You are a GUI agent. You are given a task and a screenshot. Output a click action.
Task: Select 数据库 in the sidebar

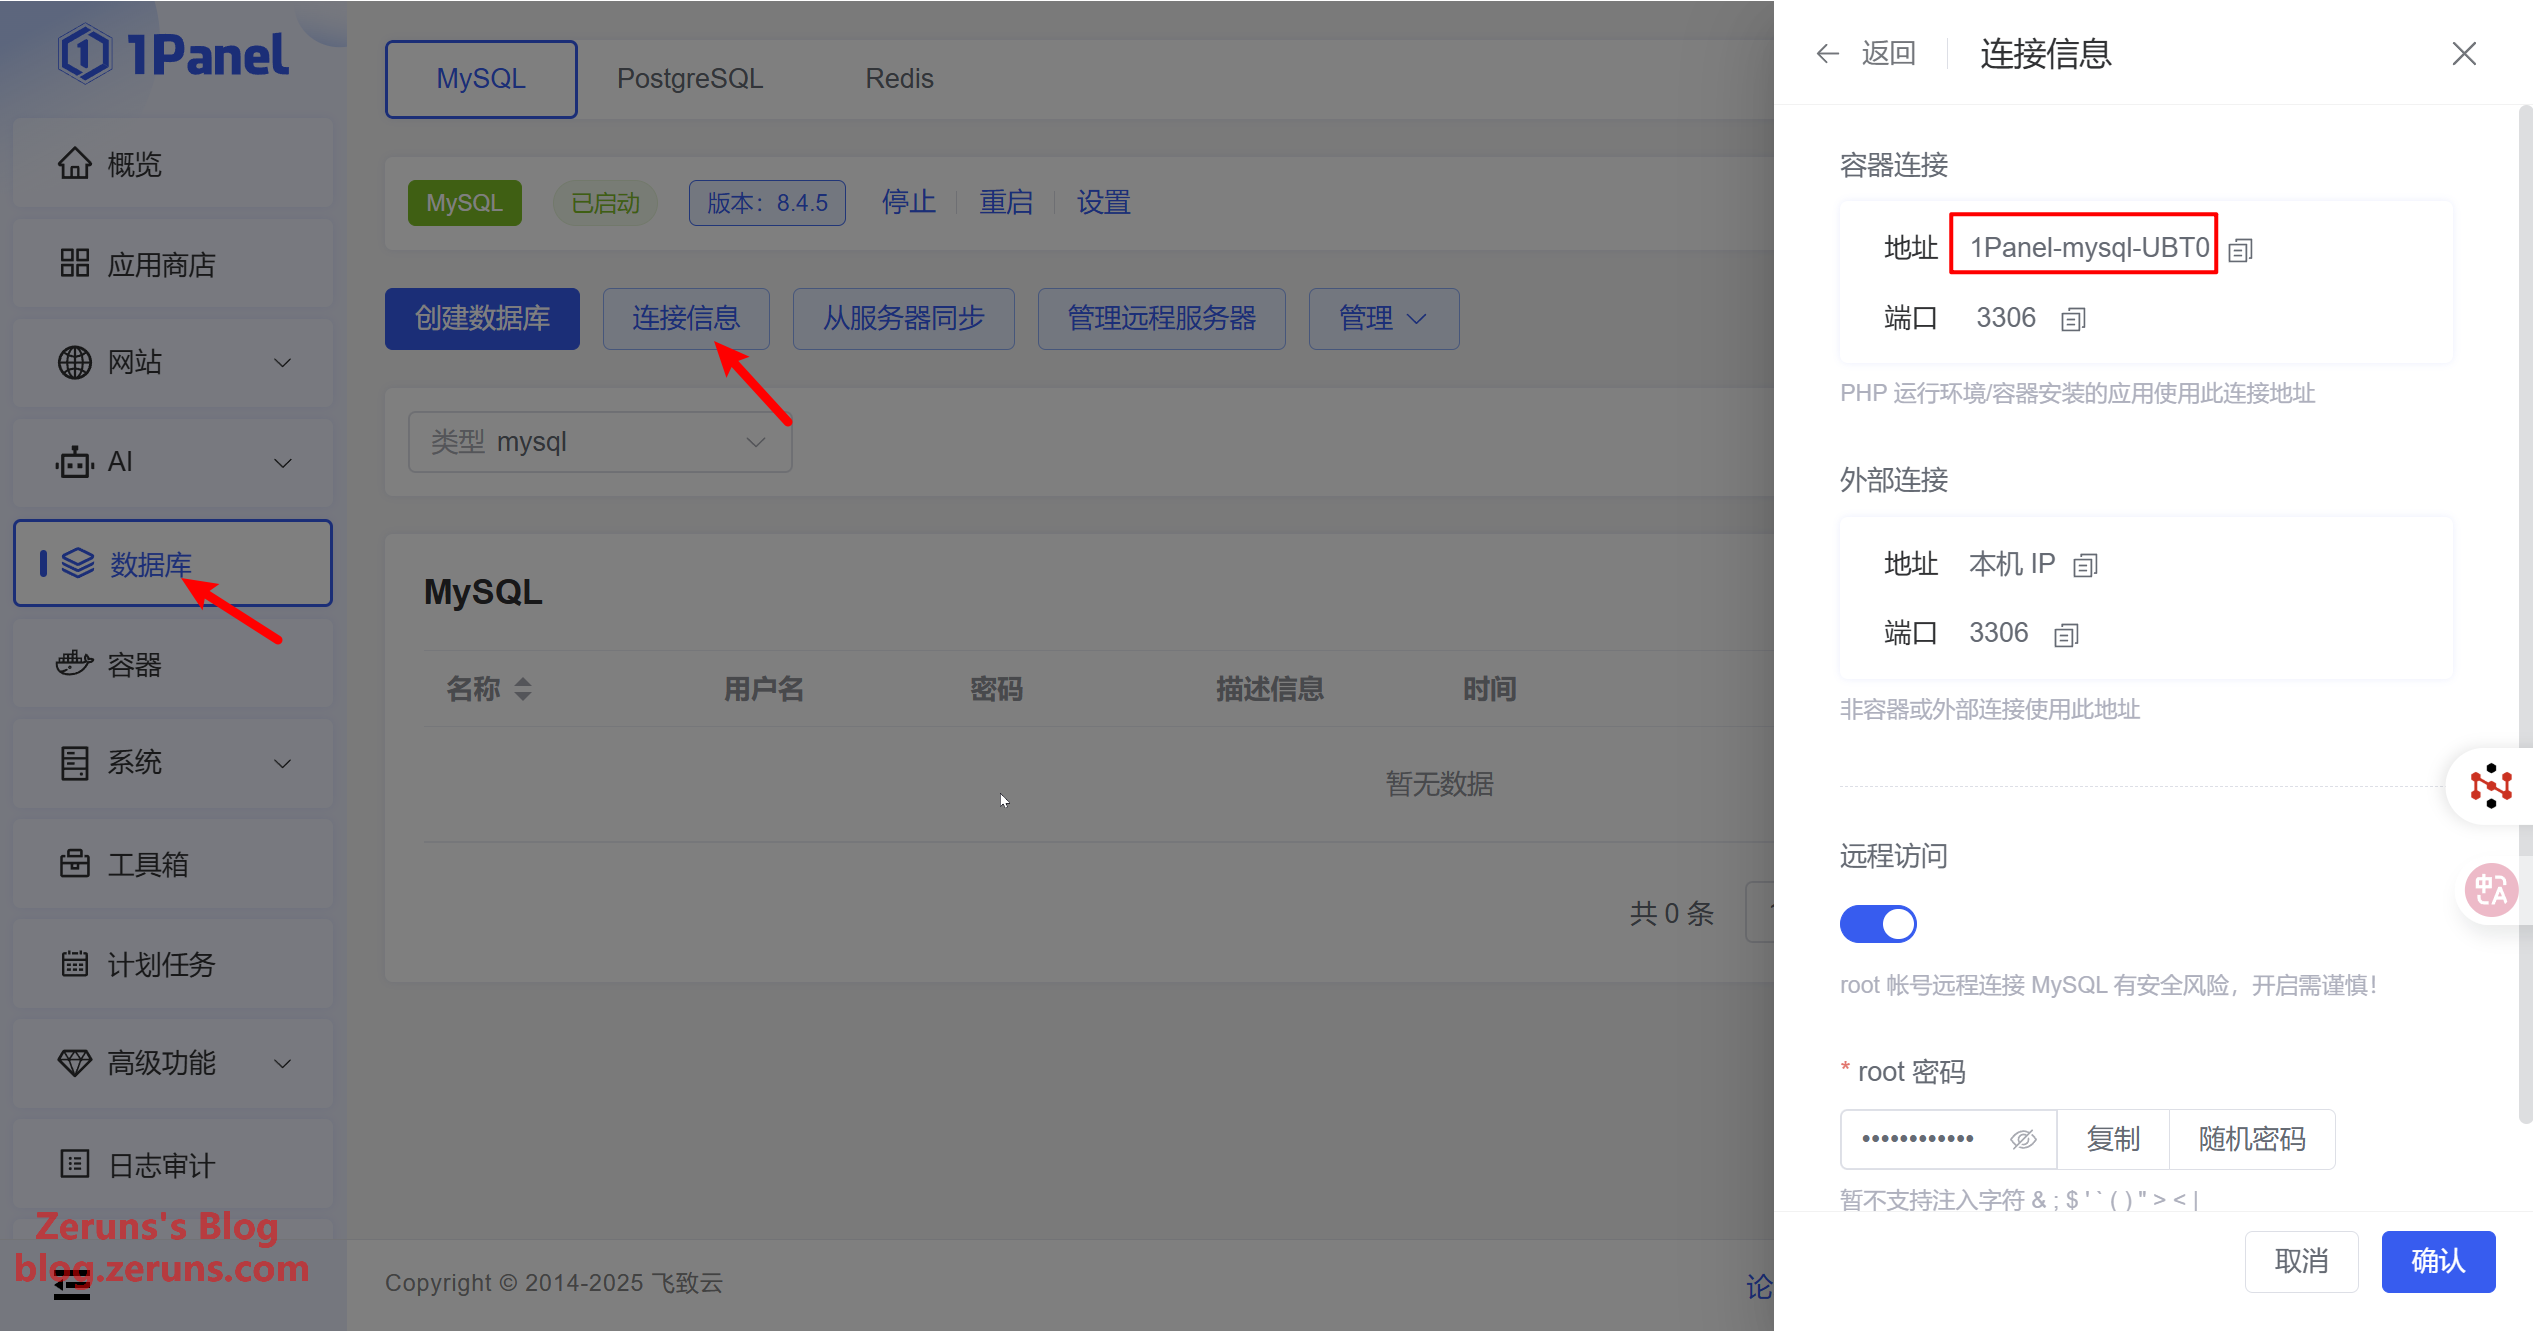coord(173,563)
